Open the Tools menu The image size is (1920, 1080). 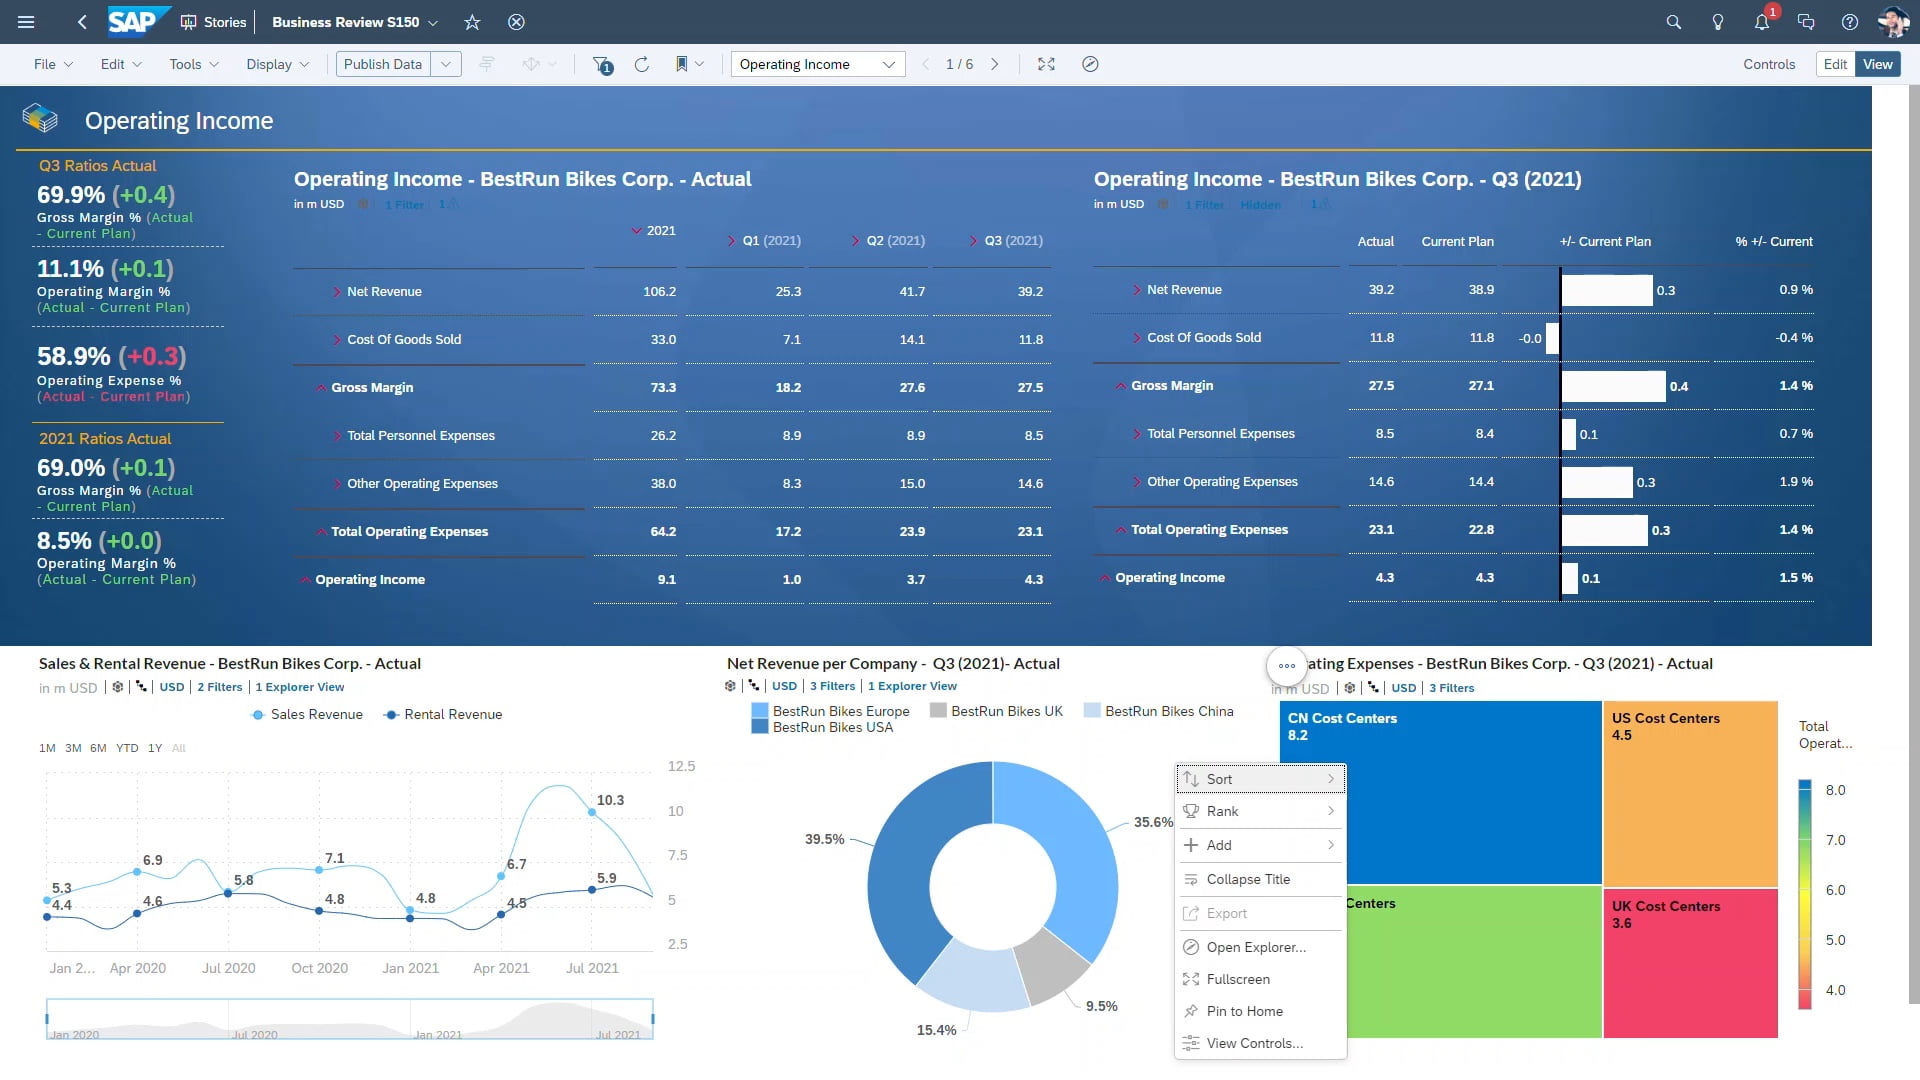pyautogui.click(x=186, y=64)
